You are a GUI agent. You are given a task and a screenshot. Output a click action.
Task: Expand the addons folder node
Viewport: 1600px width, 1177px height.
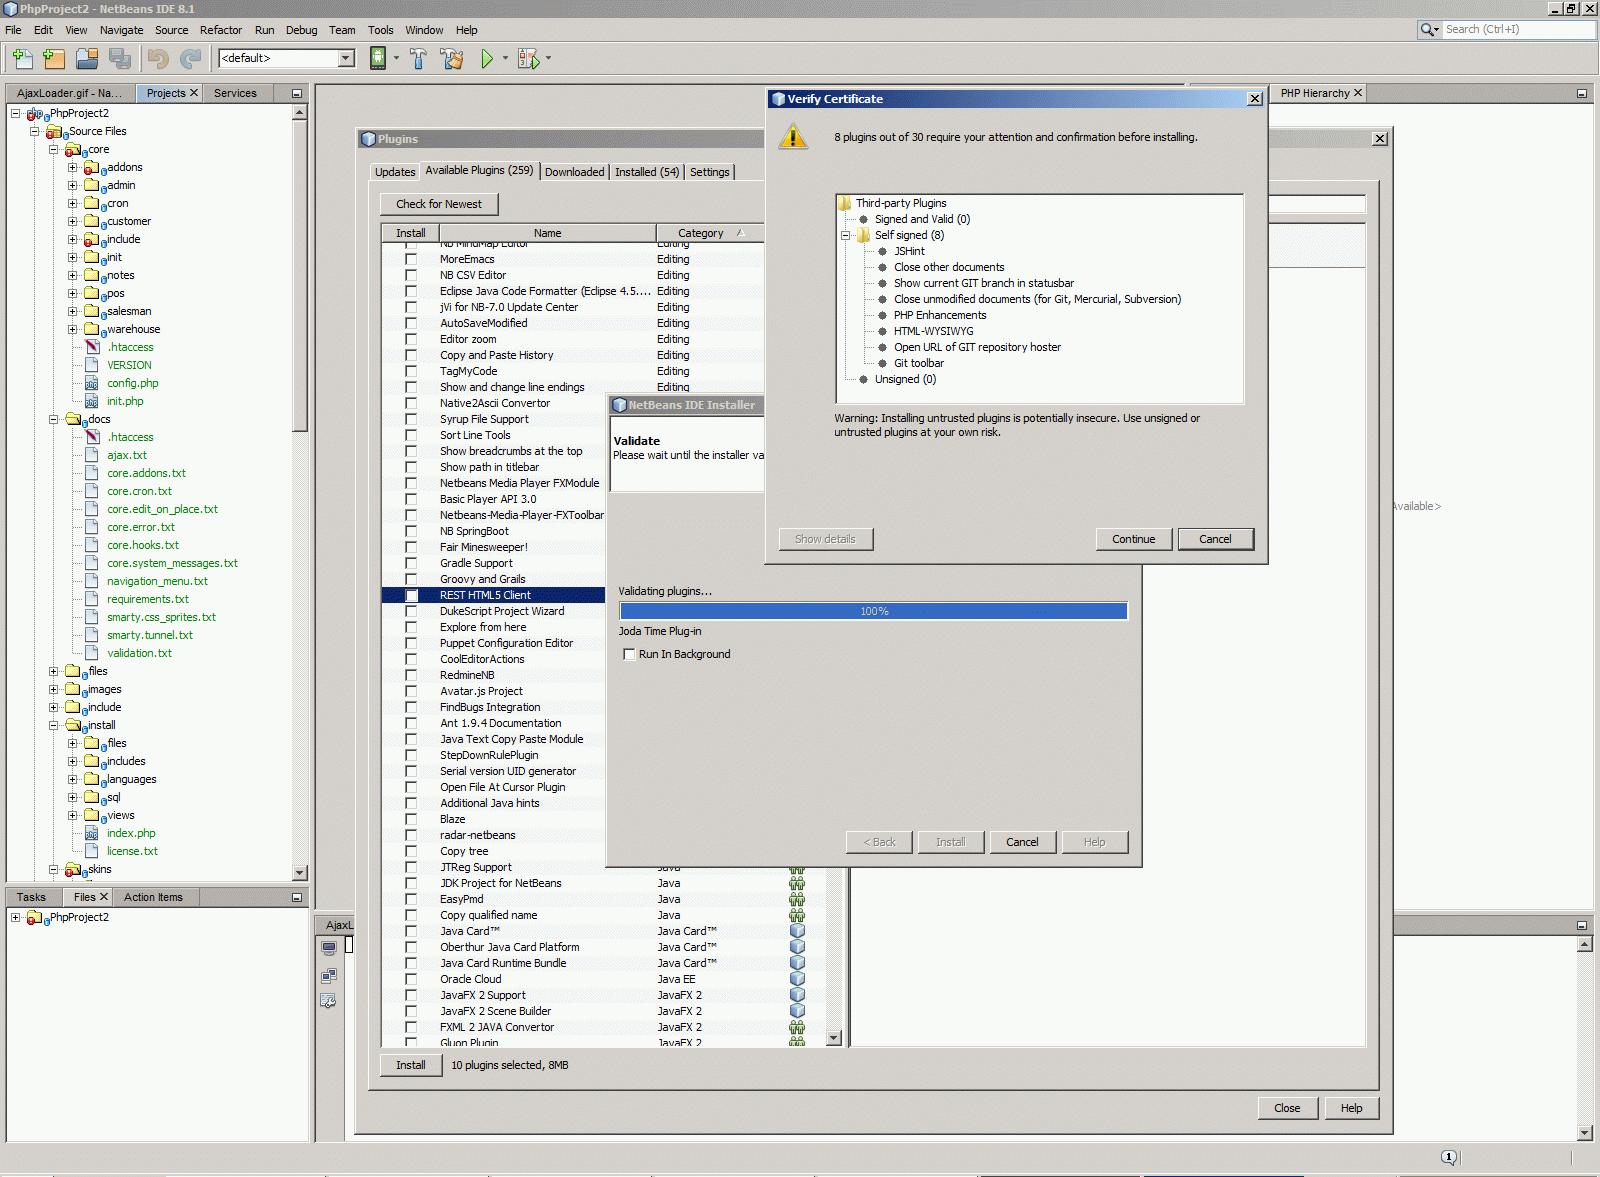click(73, 168)
